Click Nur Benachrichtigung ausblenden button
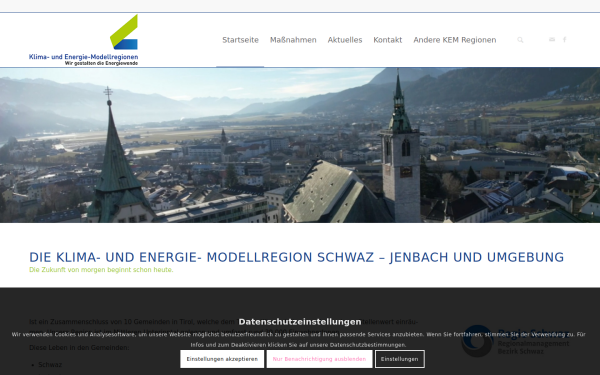 (x=319, y=359)
